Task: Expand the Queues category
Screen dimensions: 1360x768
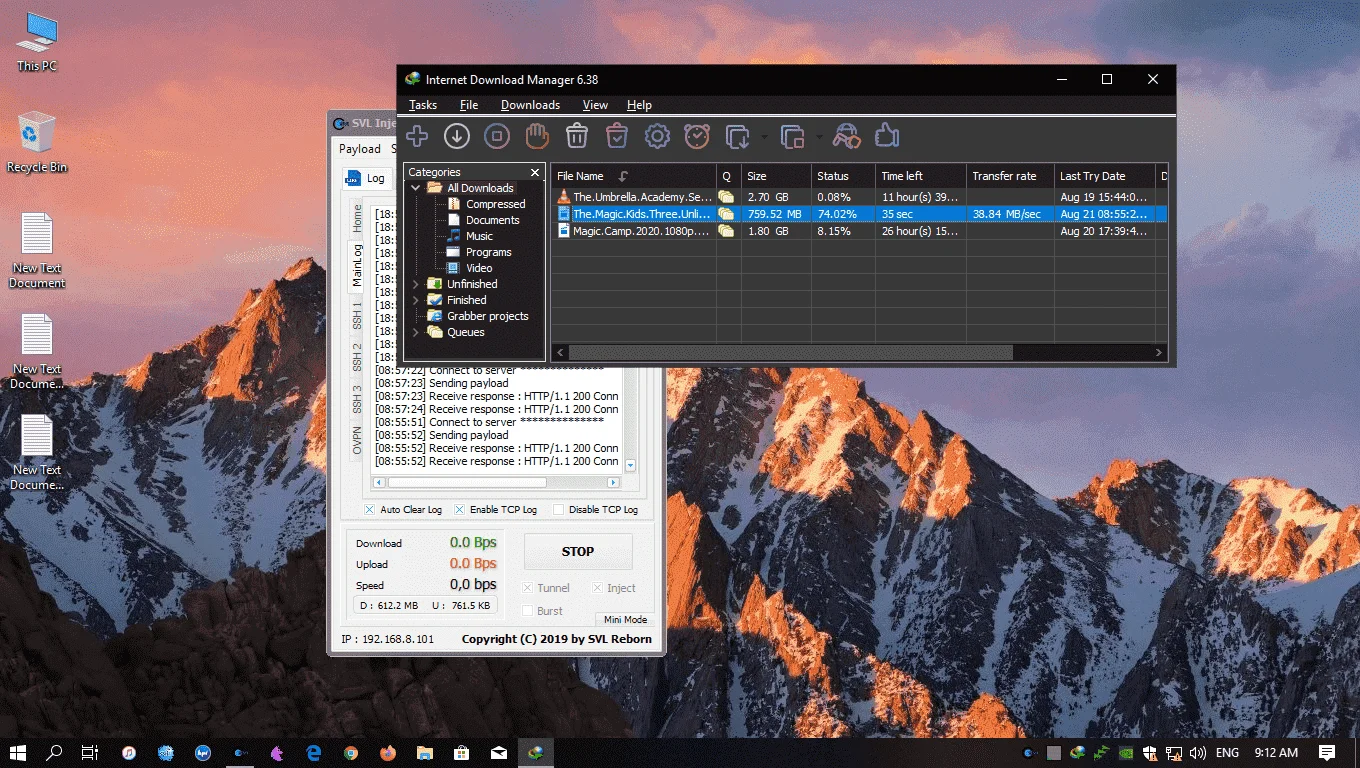Action: tap(416, 332)
